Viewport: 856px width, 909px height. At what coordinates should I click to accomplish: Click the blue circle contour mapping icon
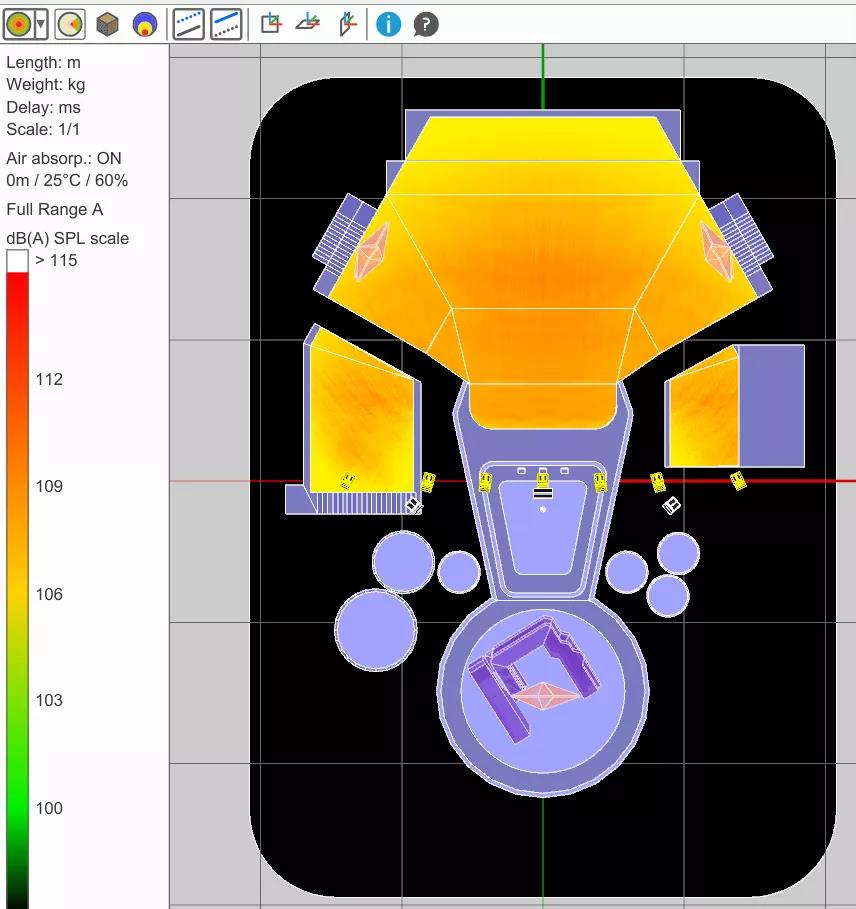click(x=145, y=24)
